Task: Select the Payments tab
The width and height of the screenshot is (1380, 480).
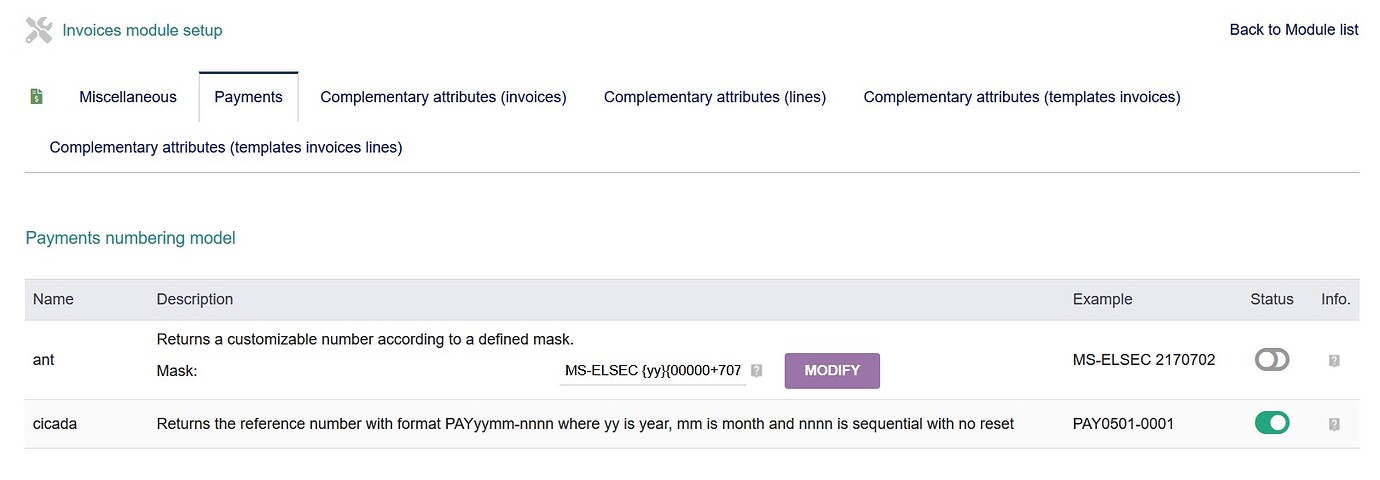Action: [248, 97]
